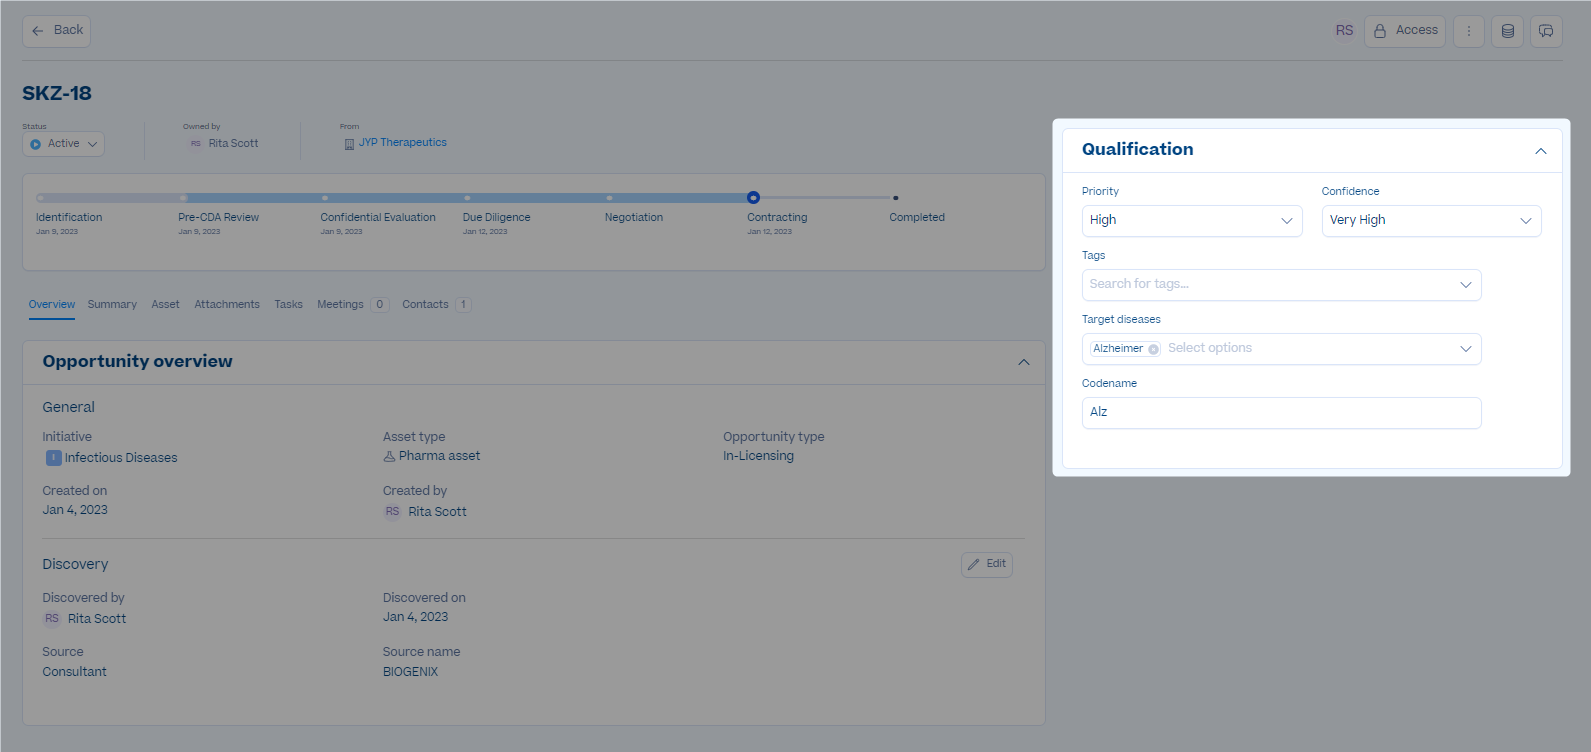Open the three-dot more options menu
1591x752 pixels.
(1469, 31)
